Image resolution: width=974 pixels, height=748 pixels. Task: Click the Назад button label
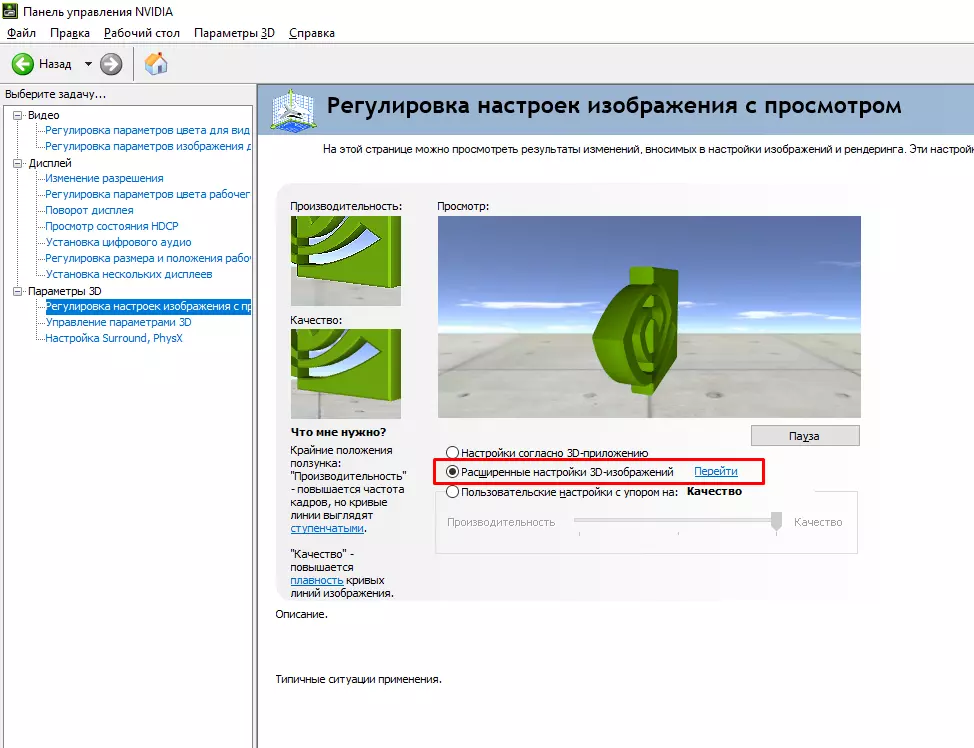click(x=55, y=64)
